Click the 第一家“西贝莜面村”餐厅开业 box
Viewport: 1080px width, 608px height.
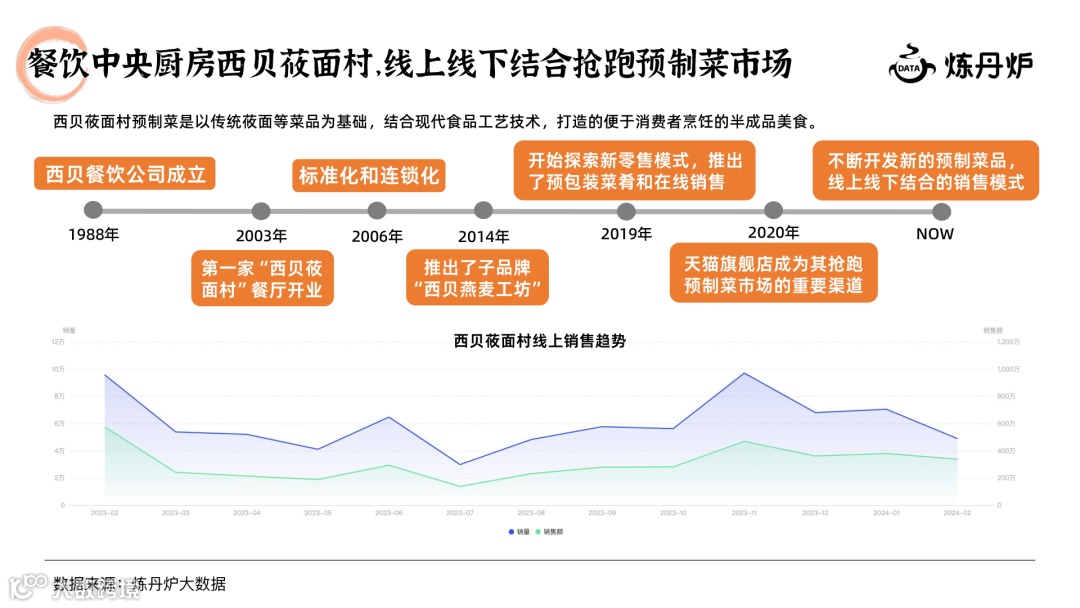262,278
